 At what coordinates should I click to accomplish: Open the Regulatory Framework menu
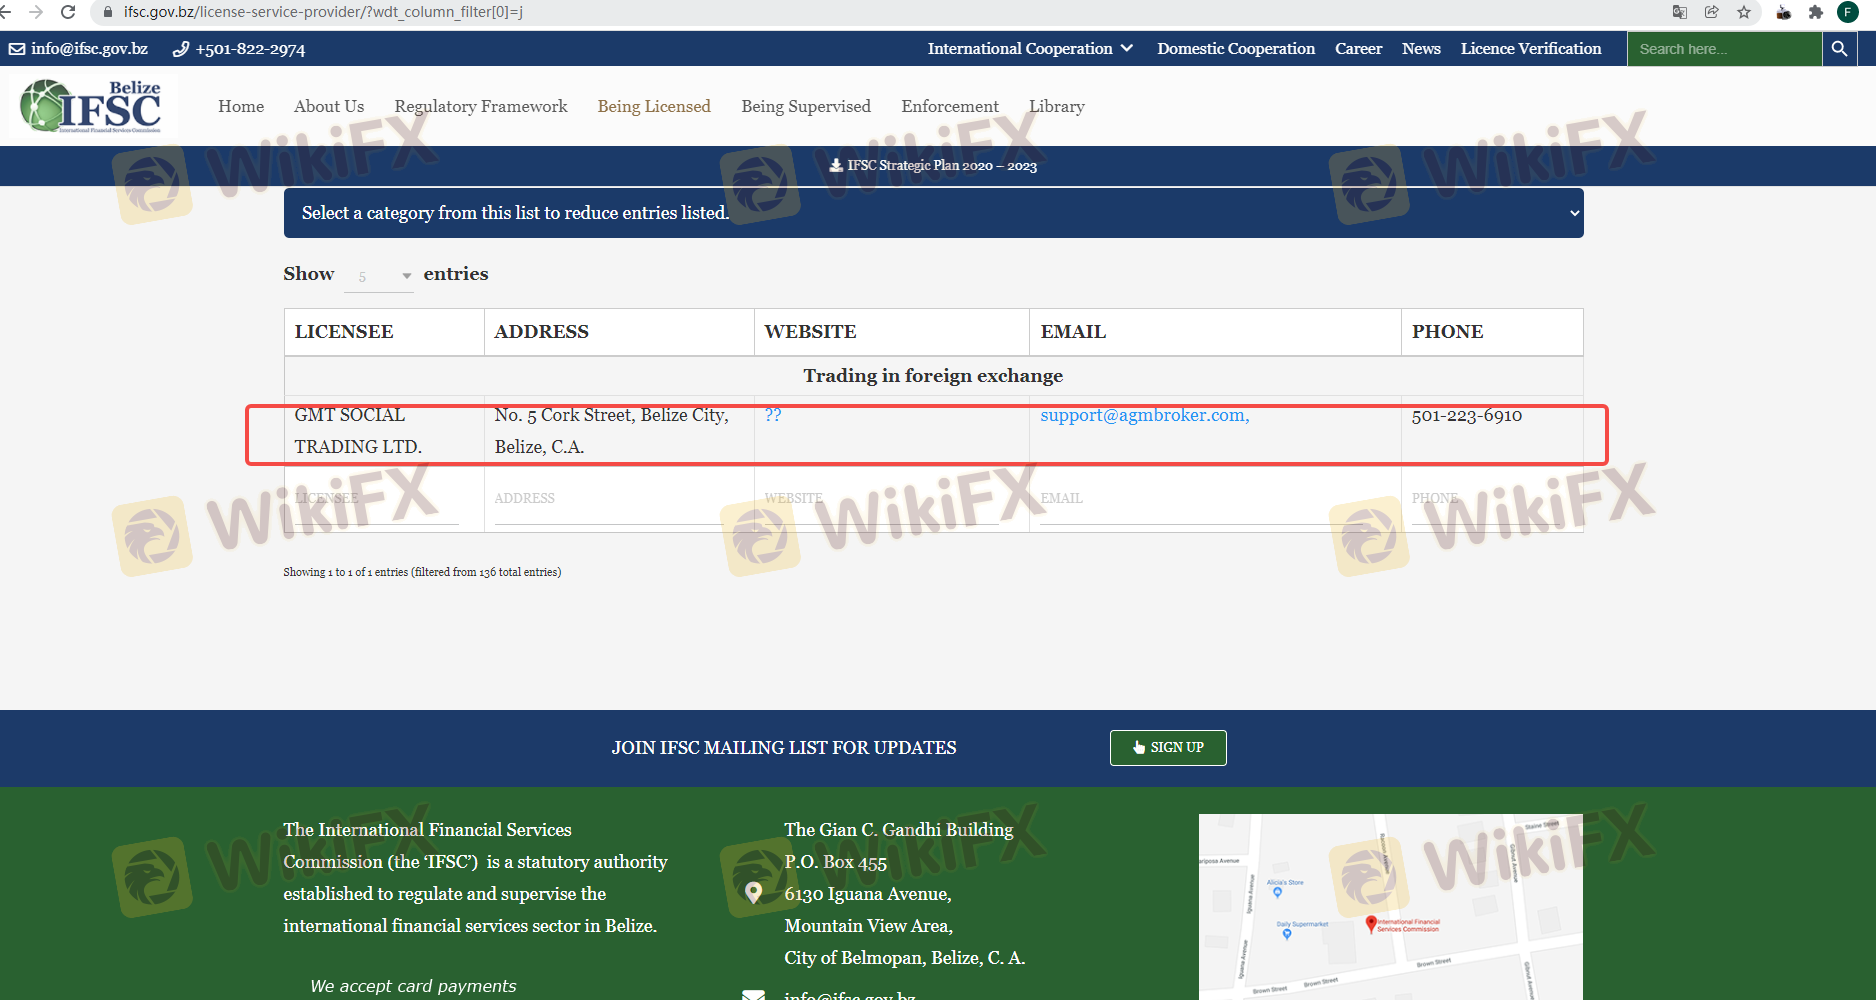point(480,106)
